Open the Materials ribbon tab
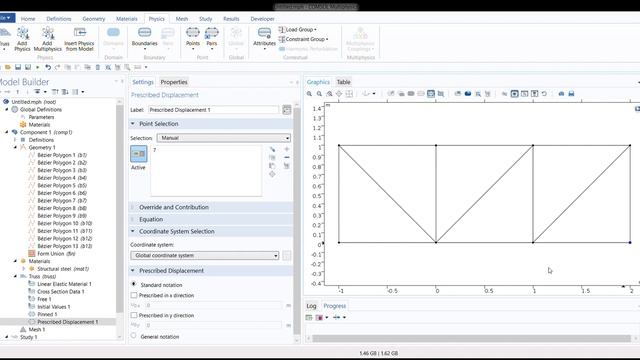This screenshot has height=360, width=640. tap(127, 19)
